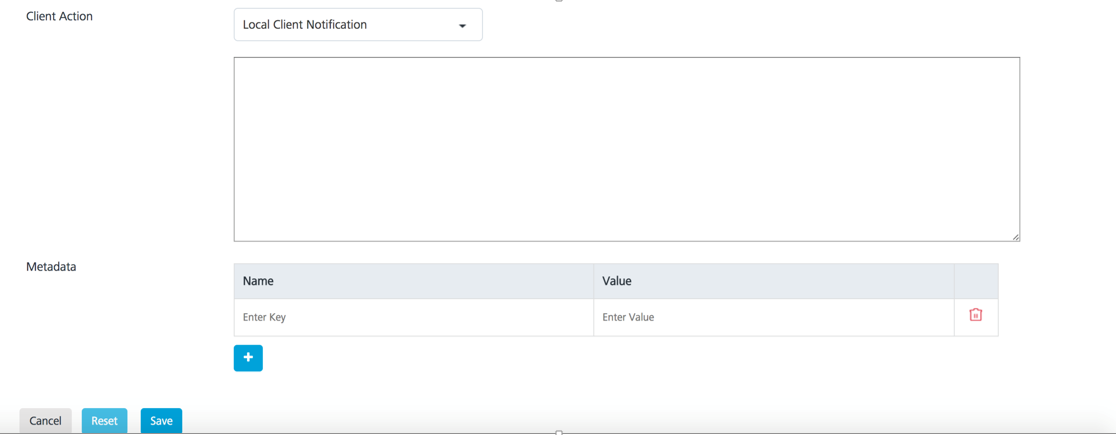The height and width of the screenshot is (435, 1116).
Task: Focus the large notification message text area
Action: (626, 149)
